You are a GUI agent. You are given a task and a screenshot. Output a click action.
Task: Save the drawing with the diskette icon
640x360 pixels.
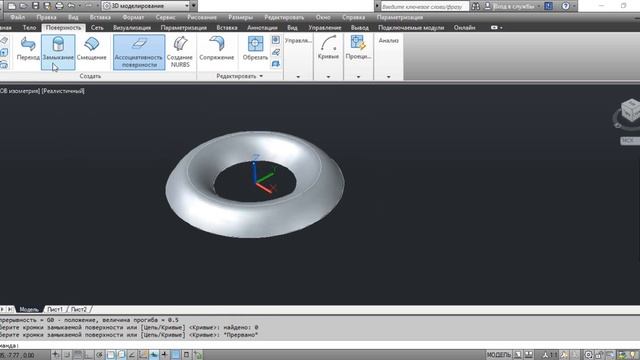[36, 6]
